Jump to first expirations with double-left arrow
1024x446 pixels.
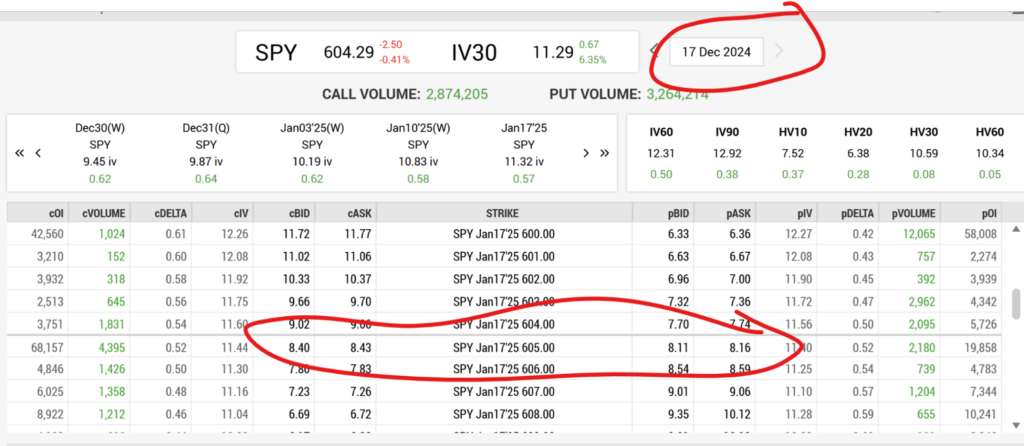click(x=20, y=153)
